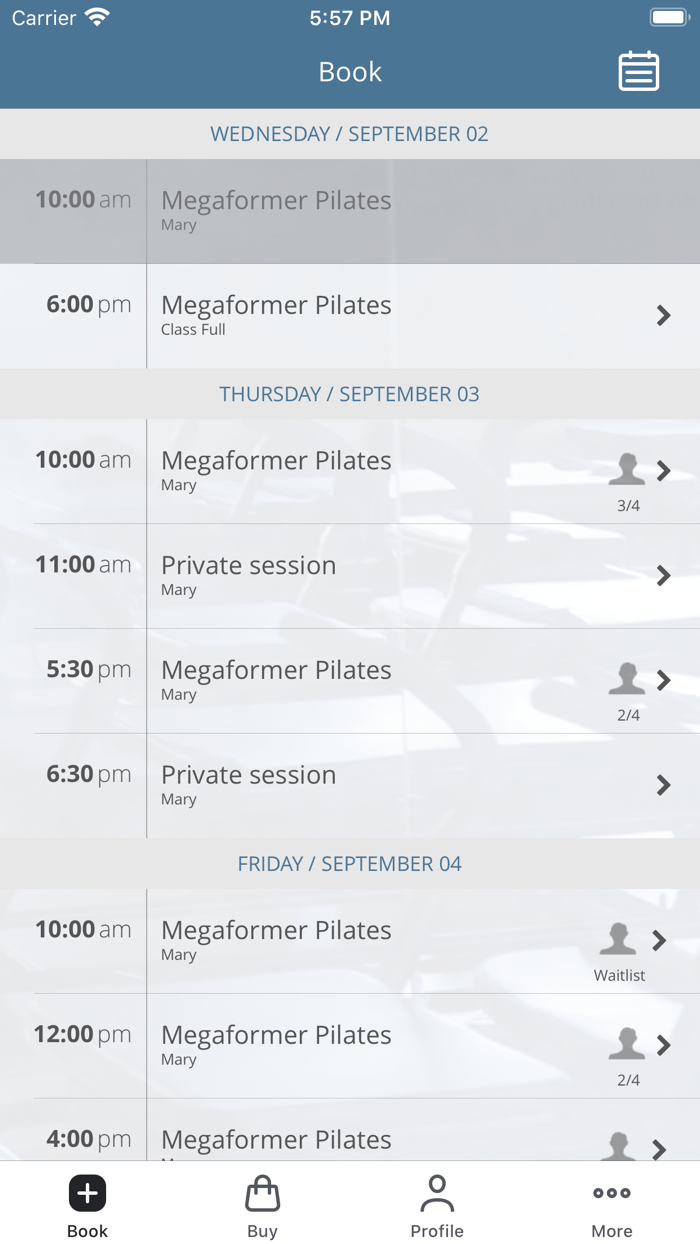Tap the More three-dots icon
Image resolution: width=700 pixels, height=1244 pixels.
(x=611, y=1193)
